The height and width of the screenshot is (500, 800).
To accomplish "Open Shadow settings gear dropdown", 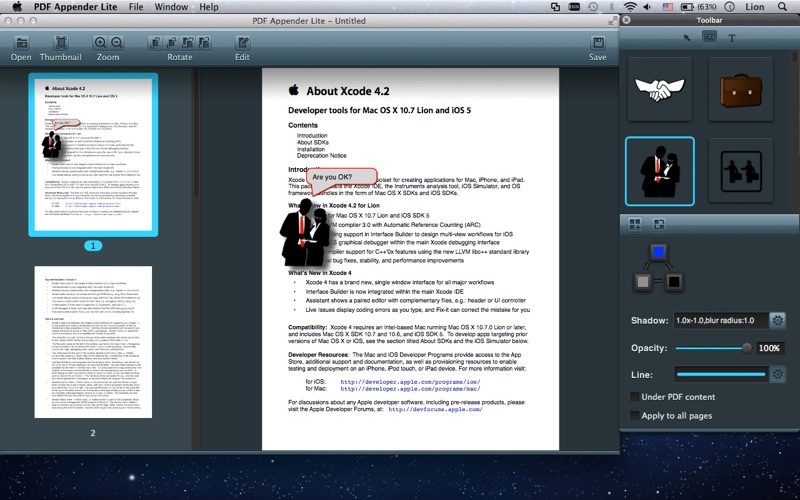I will point(777,320).
